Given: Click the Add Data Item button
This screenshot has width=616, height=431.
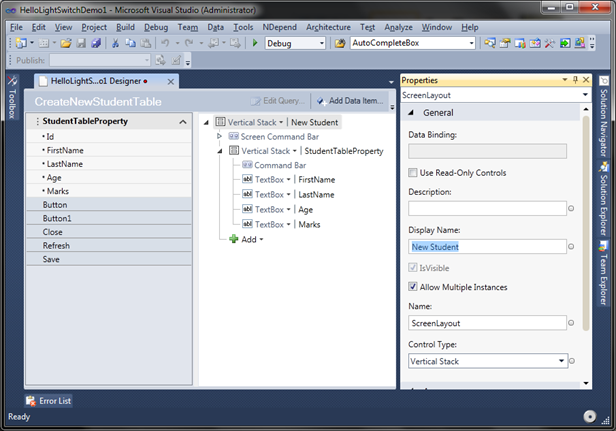Looking at the screenshot, I should pos(350,101).
